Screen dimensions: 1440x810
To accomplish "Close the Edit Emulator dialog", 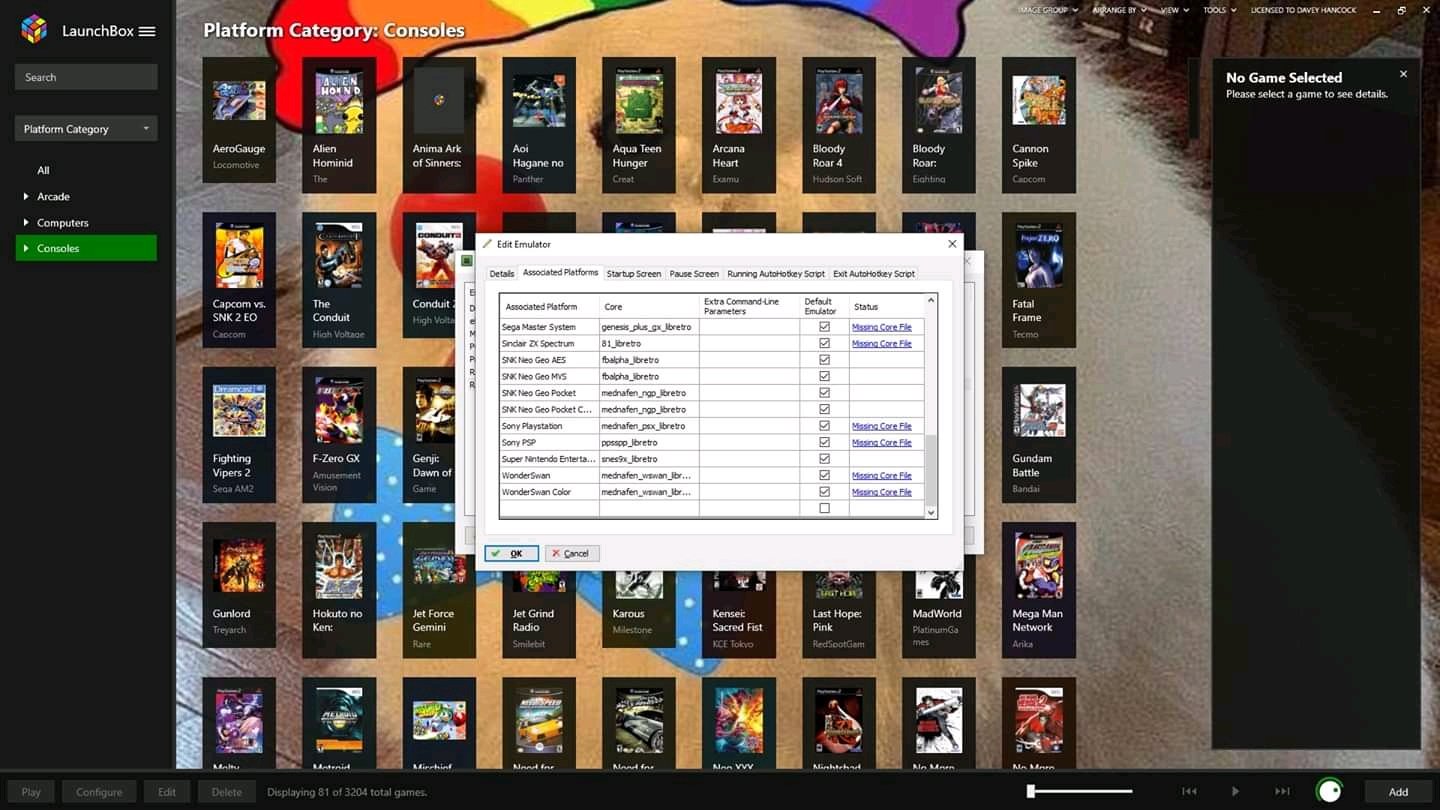I will point(952,243).
